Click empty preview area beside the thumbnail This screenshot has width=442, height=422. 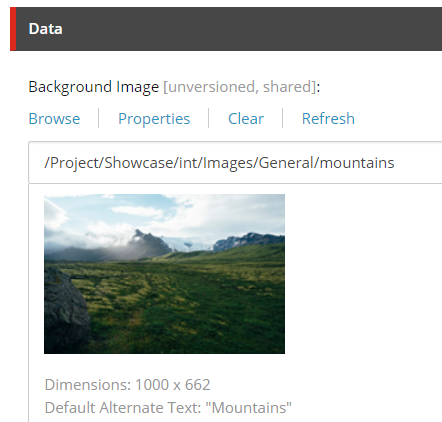(363, 273)
